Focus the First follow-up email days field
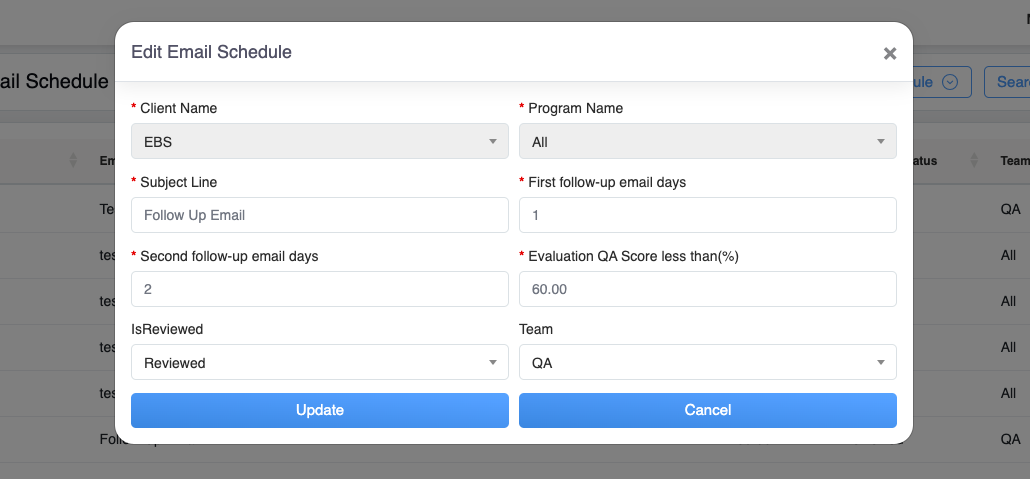Image resolution: width=1030 pixels, height=479 pixels. (x=707, y=215)
